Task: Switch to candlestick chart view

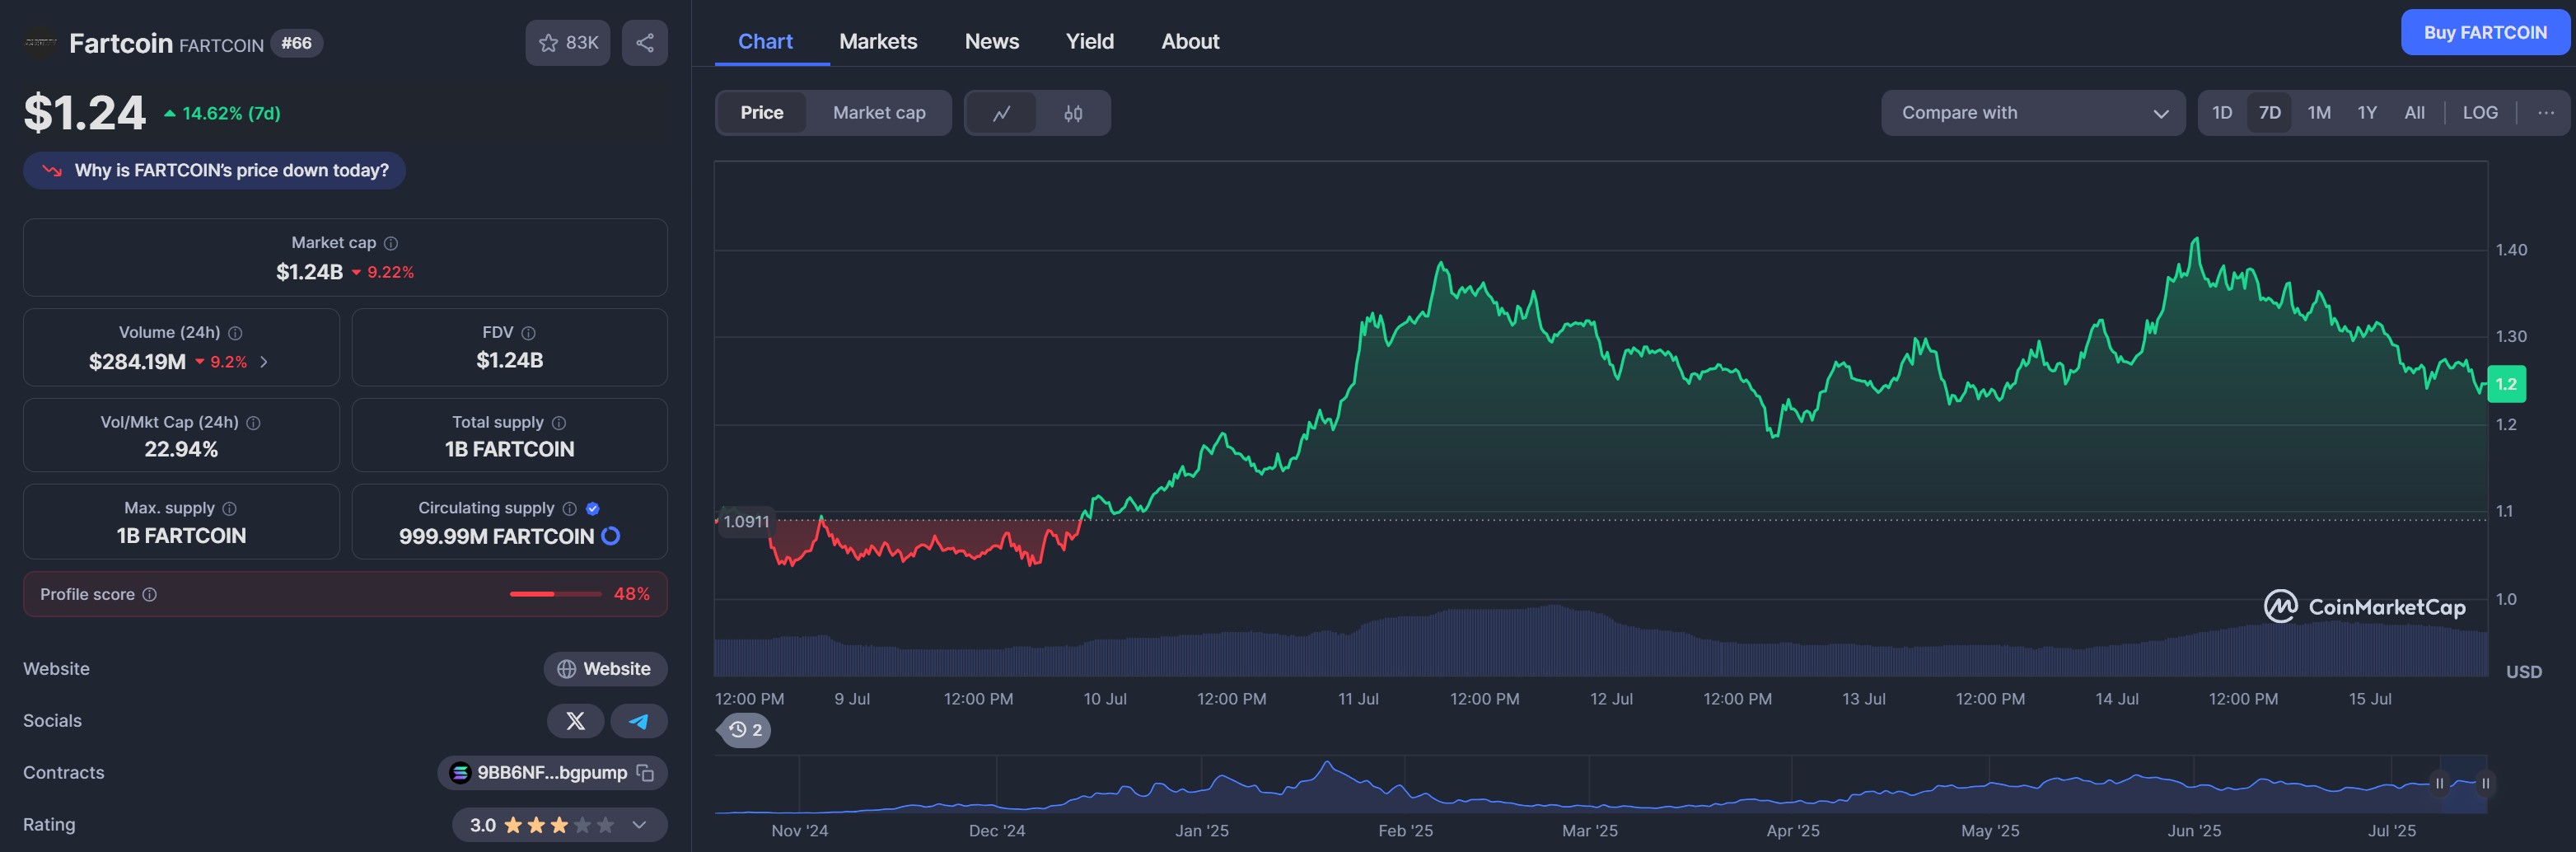Action: pyautogui.click(x=1073, y=113)
